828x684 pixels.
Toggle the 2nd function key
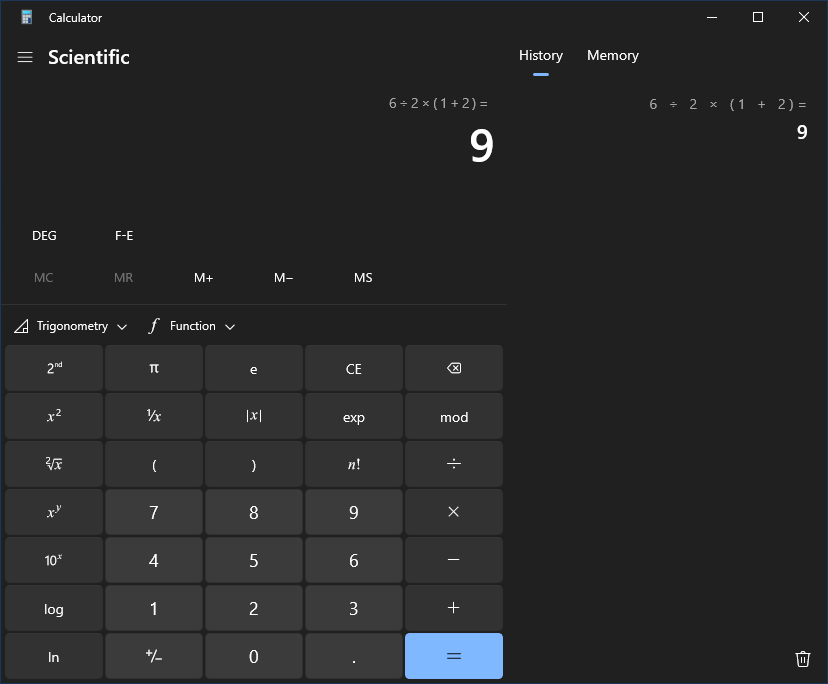pyautogui.click(x=54, y=368)
